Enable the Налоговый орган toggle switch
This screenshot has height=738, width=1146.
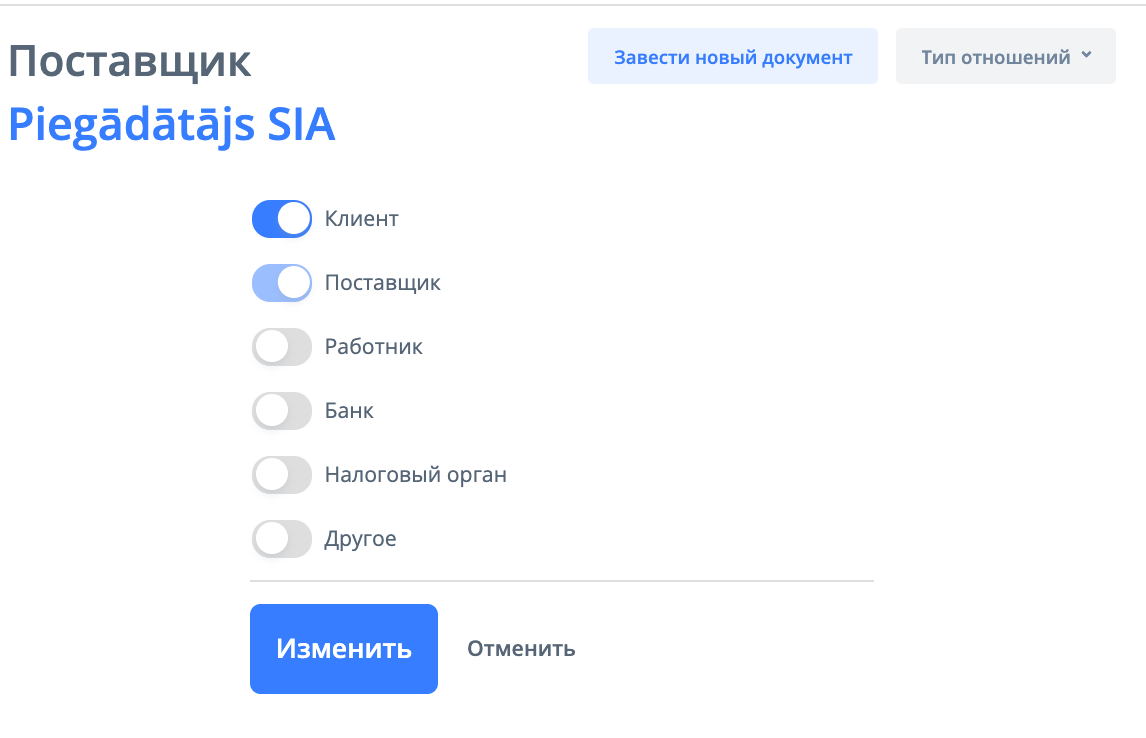pos(281,475)
